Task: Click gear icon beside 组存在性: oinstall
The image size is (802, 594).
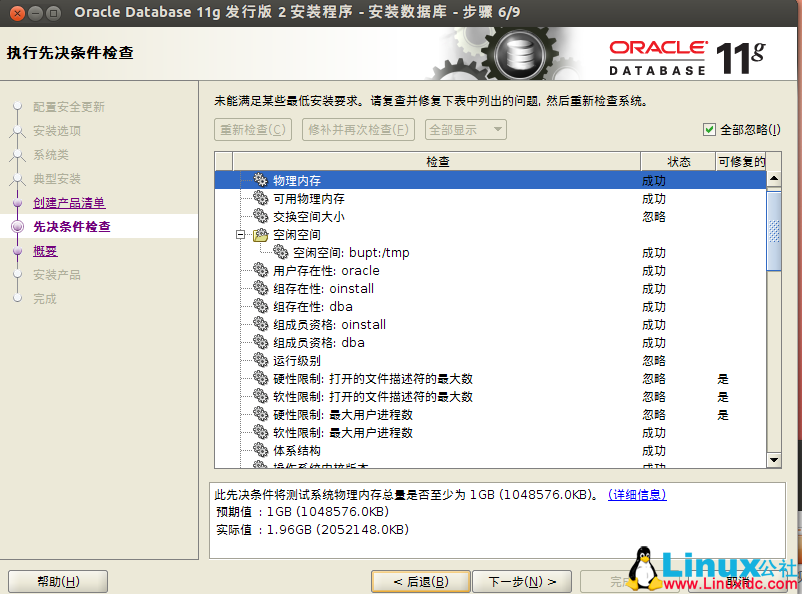Action: pyautogui.click(x=260, y=288)
